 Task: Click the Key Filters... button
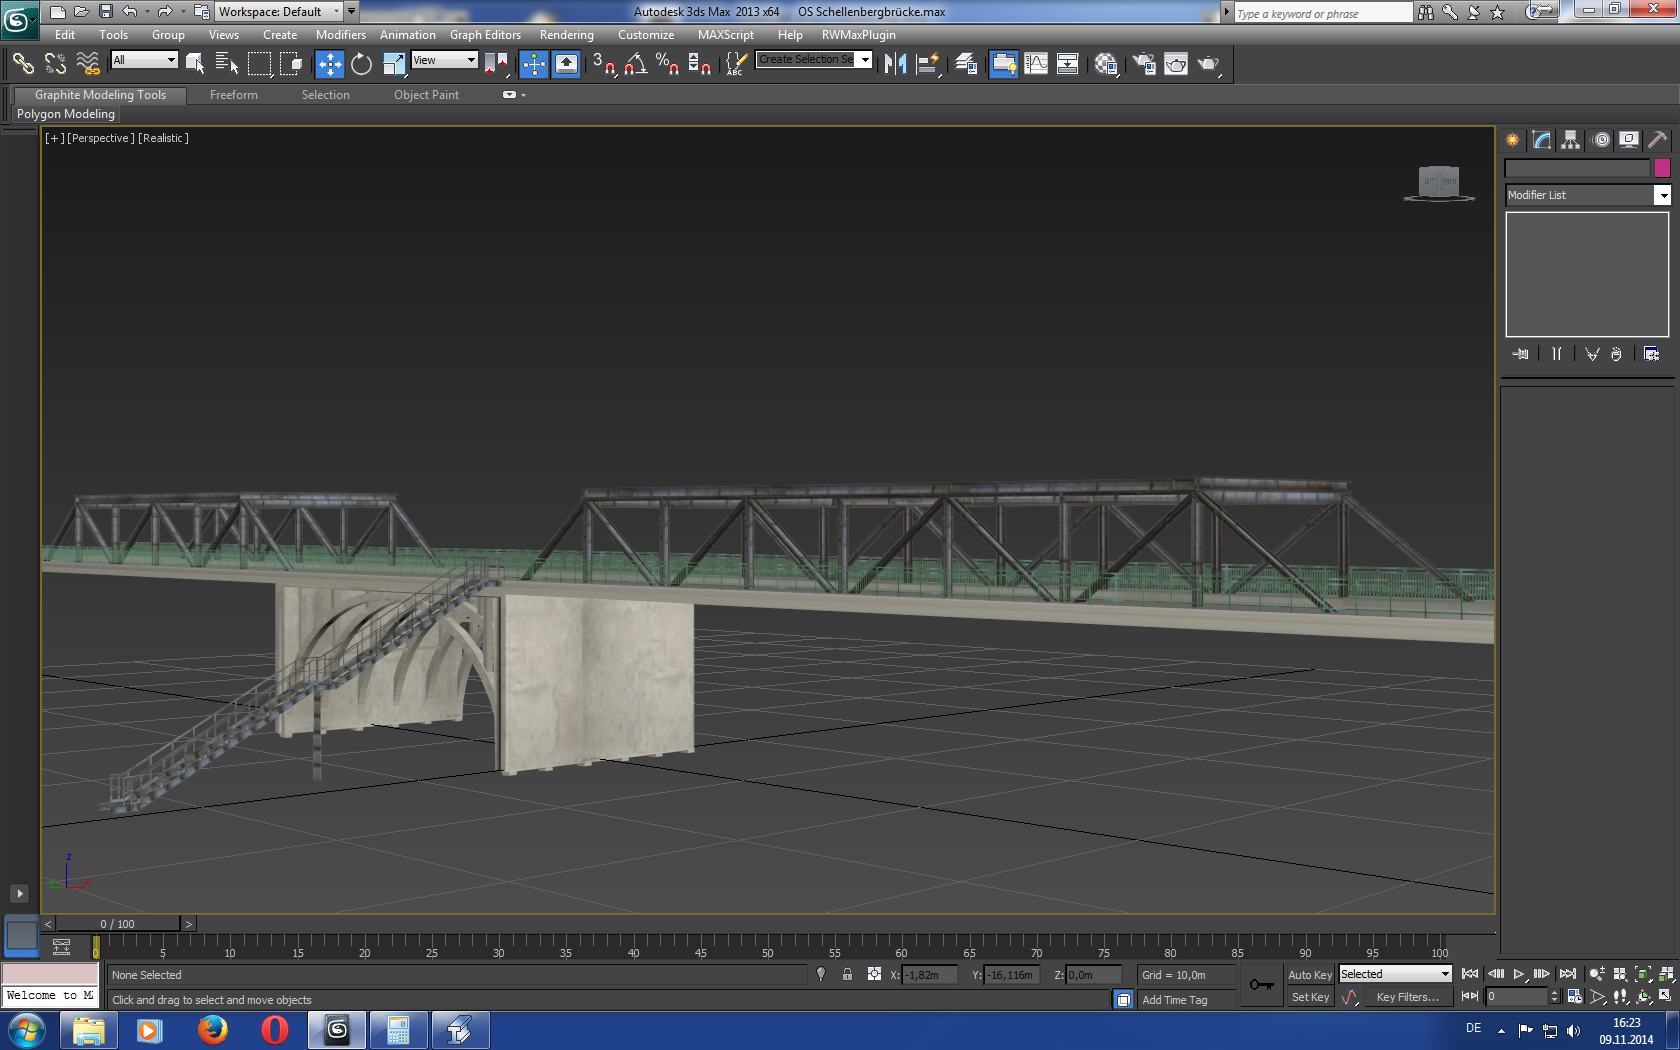point(1407,997)
